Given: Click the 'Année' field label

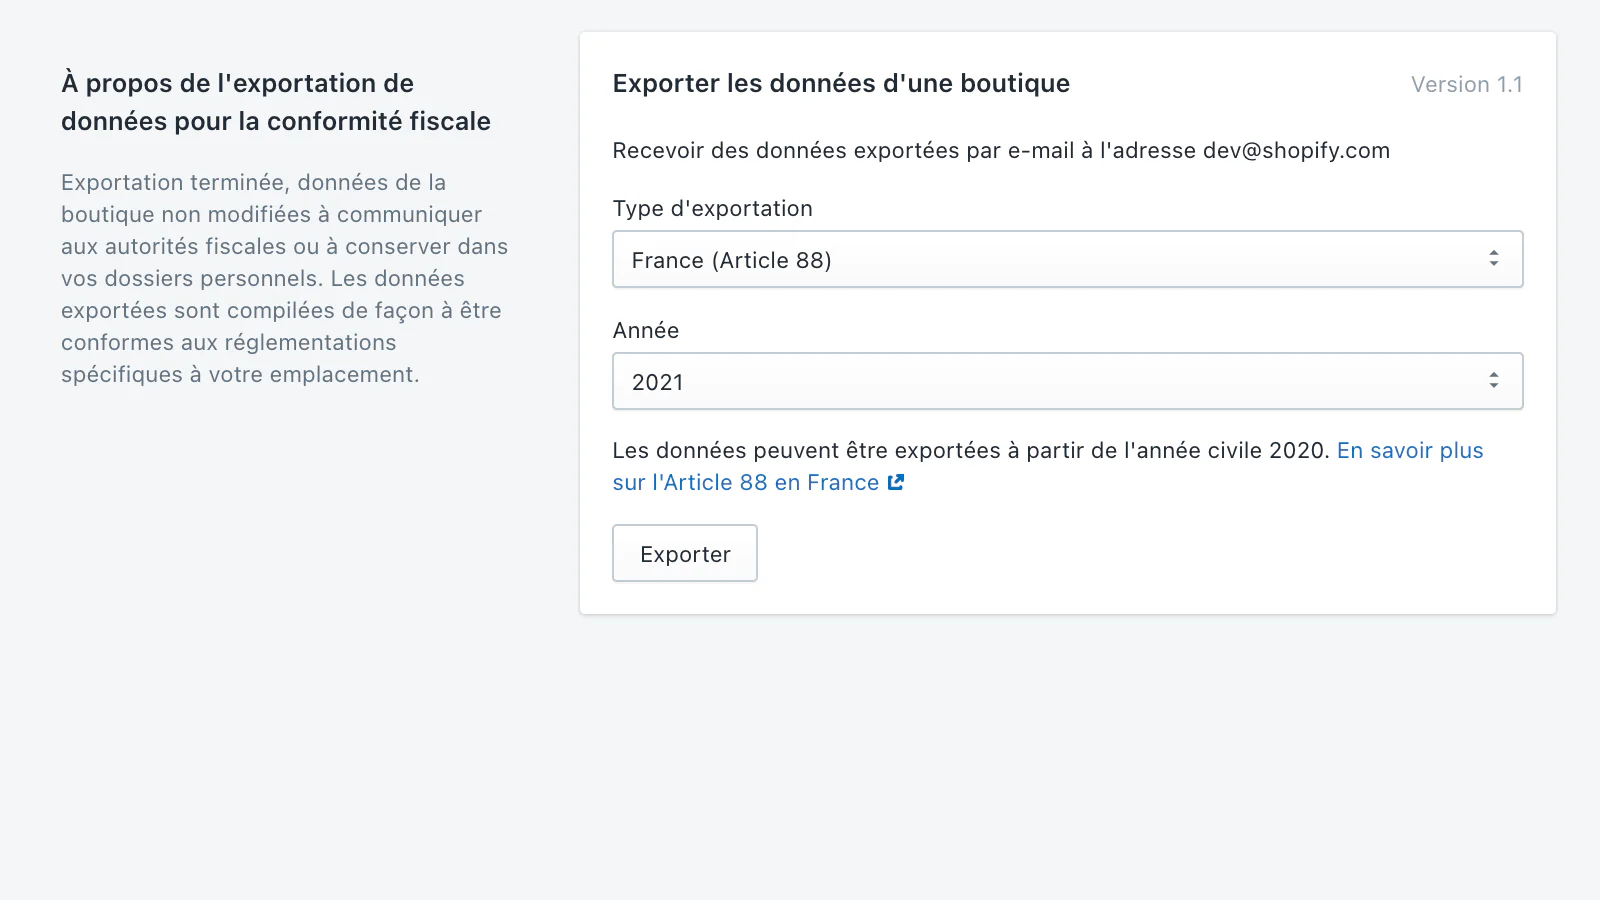Looking at the screenshot, I should 646,330.
